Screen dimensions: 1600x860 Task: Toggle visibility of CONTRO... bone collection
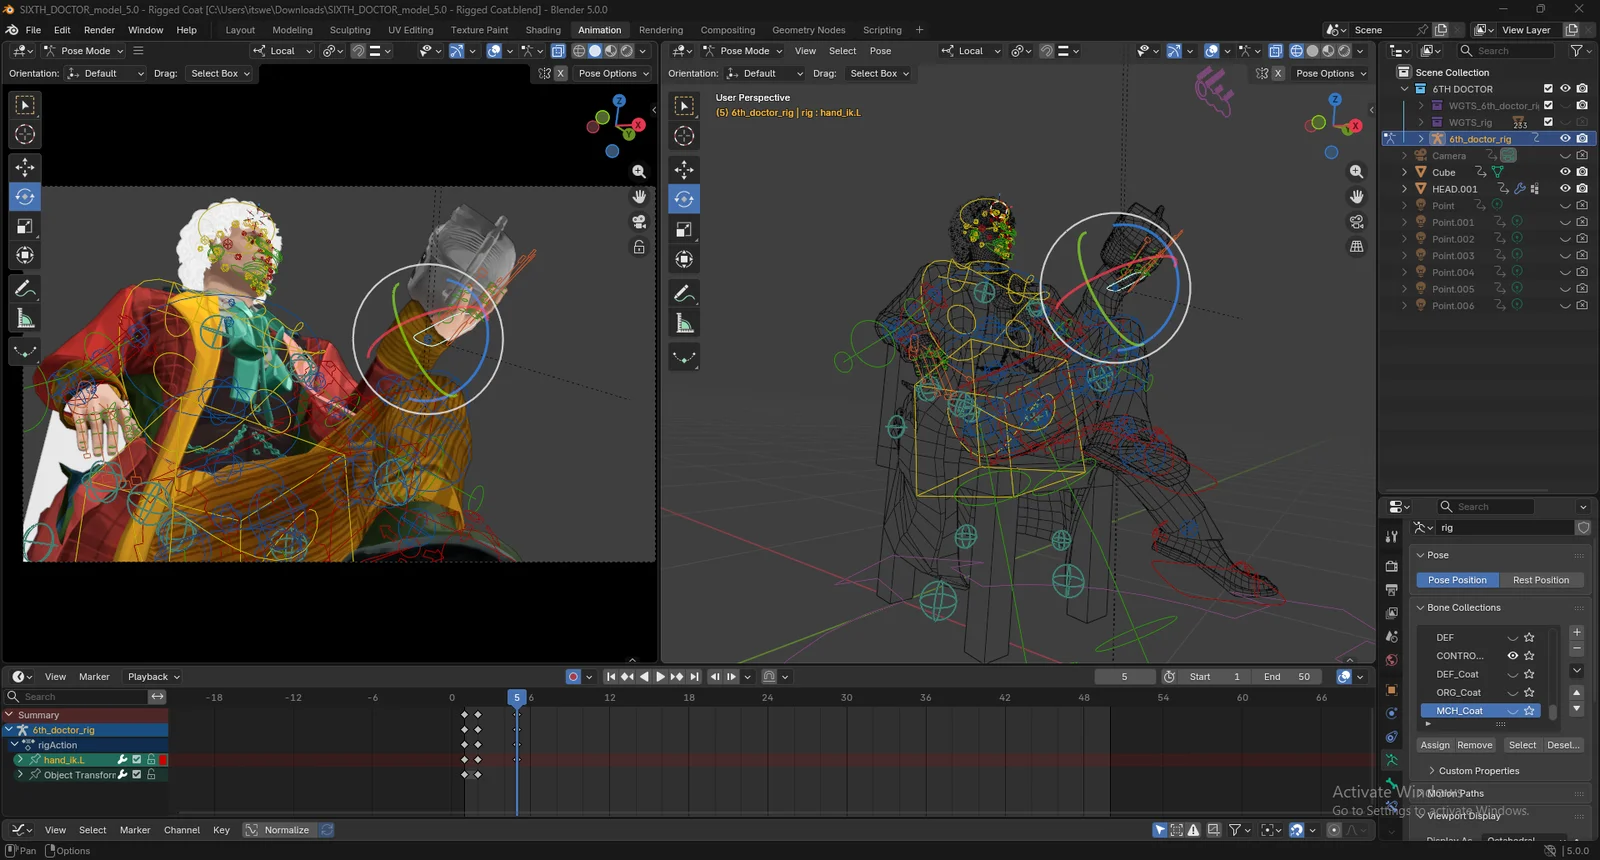pos(1512,656)
